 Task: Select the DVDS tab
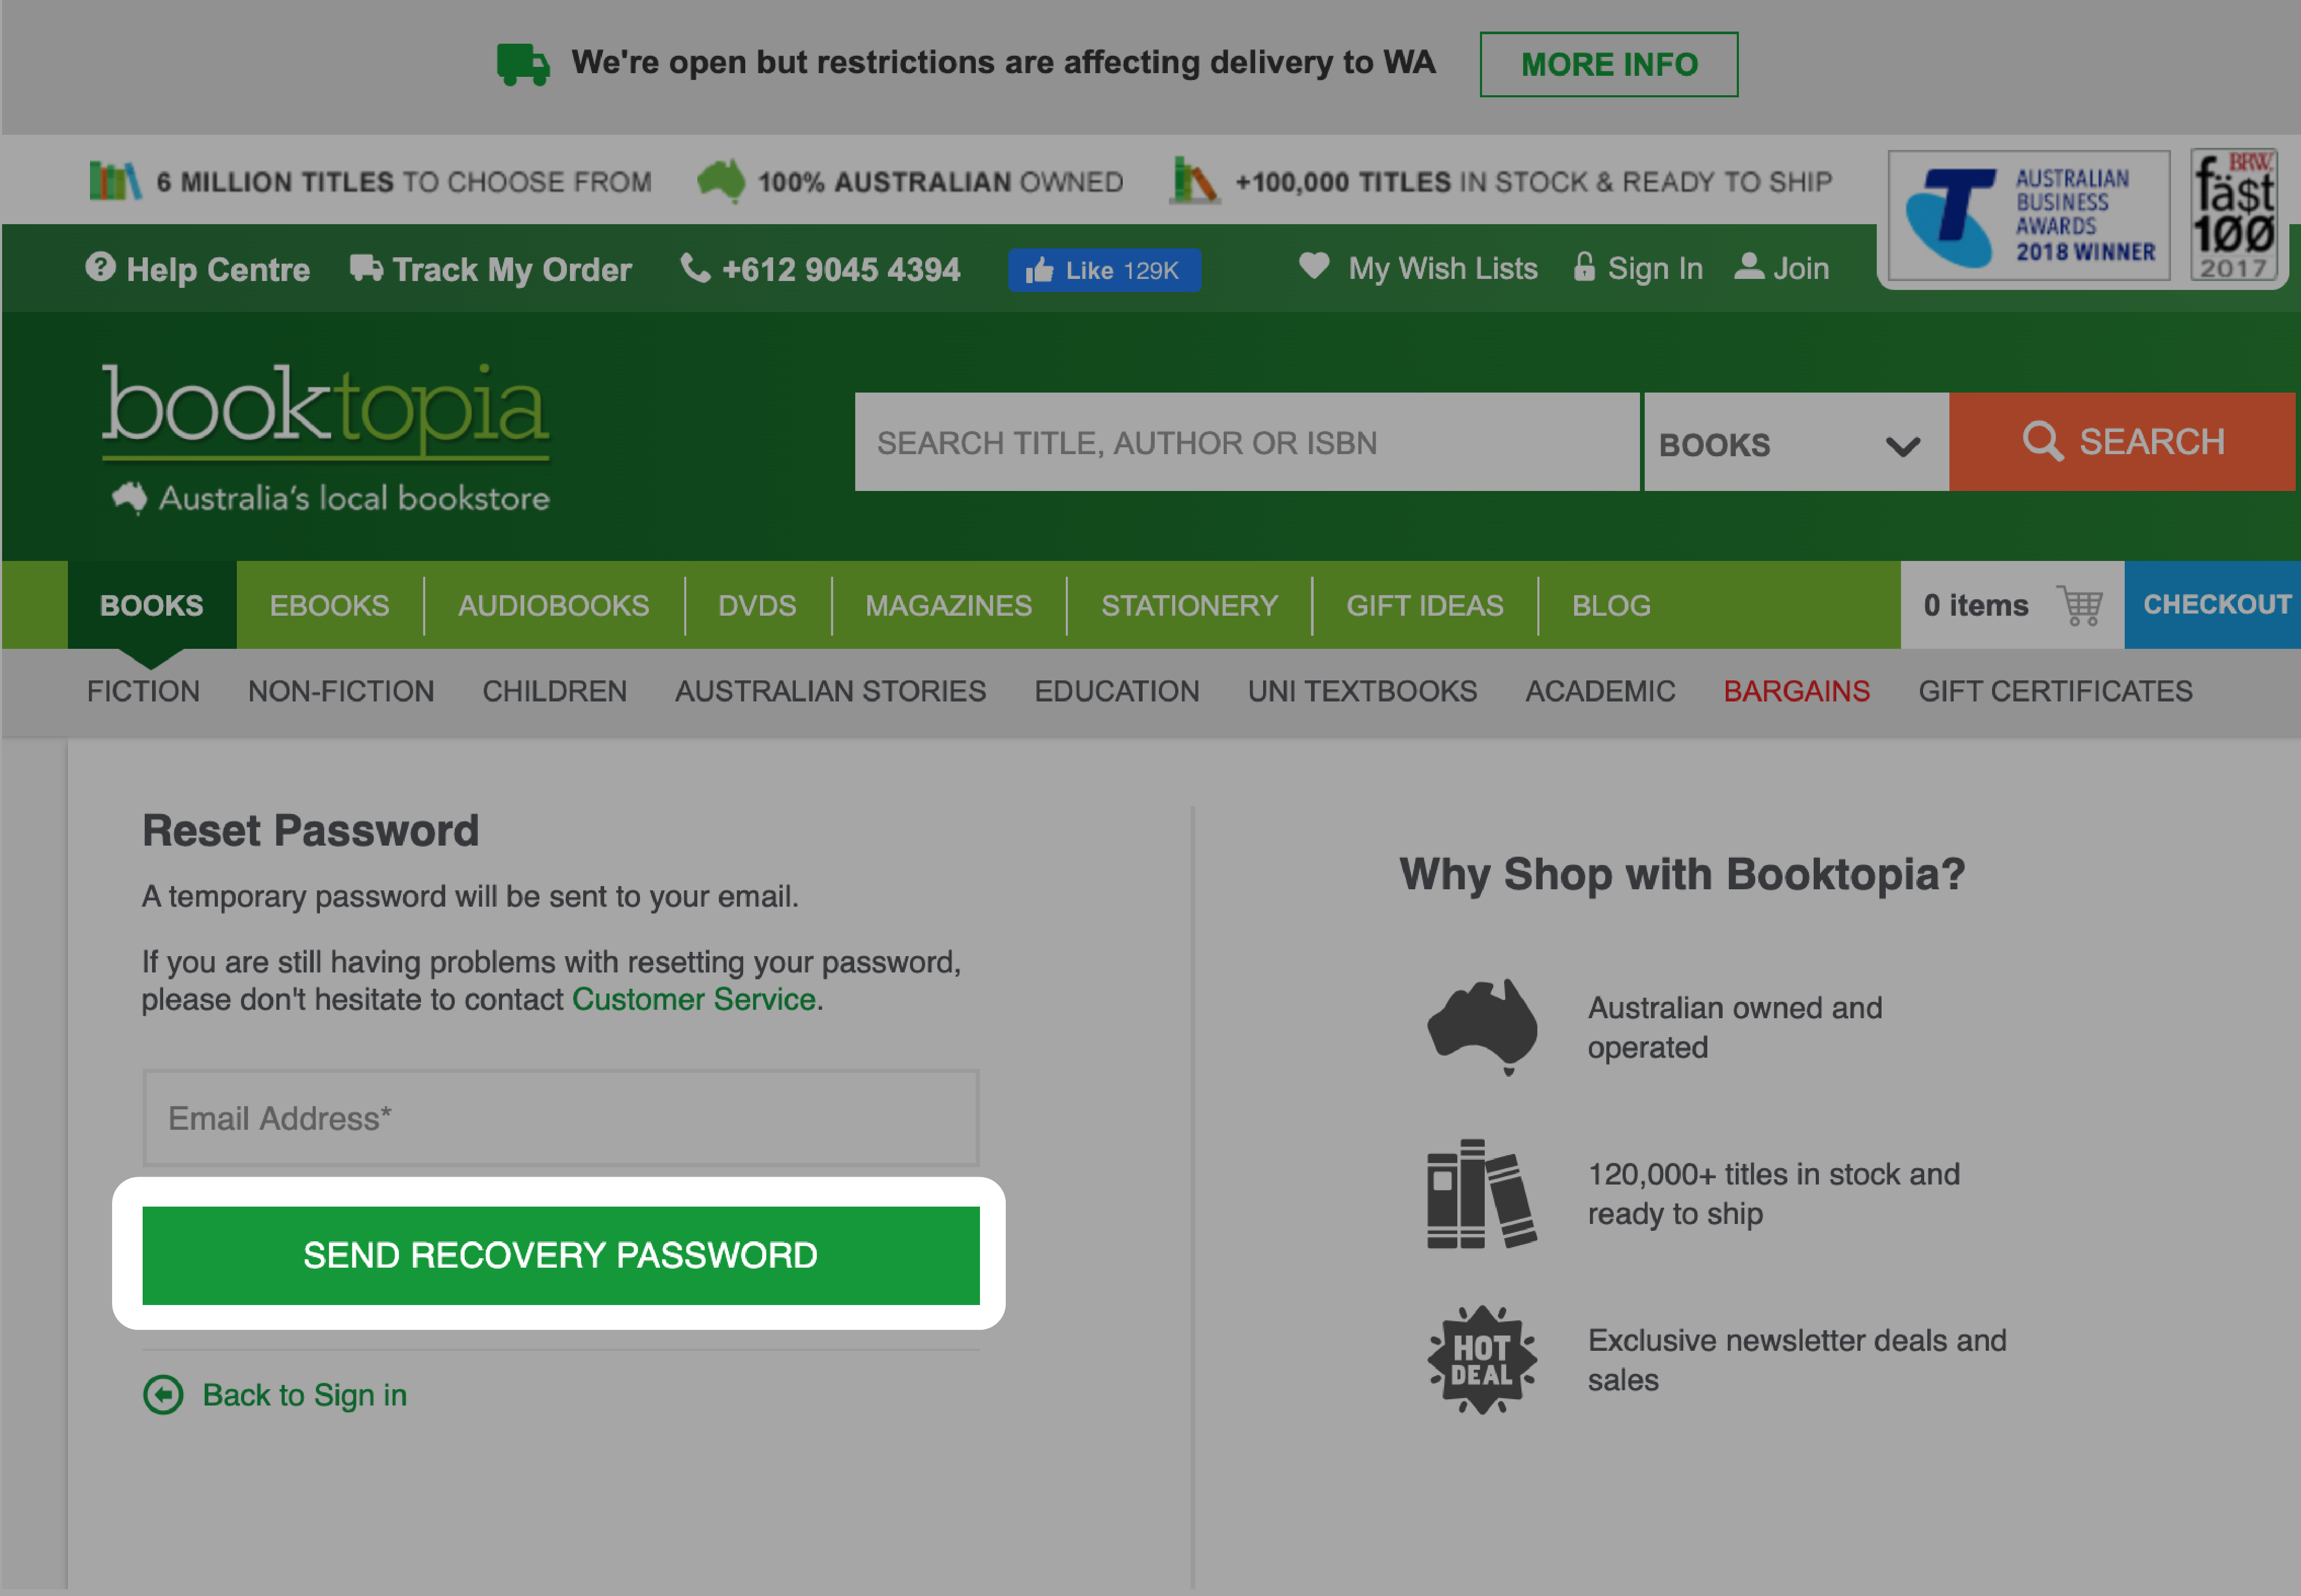757,606
